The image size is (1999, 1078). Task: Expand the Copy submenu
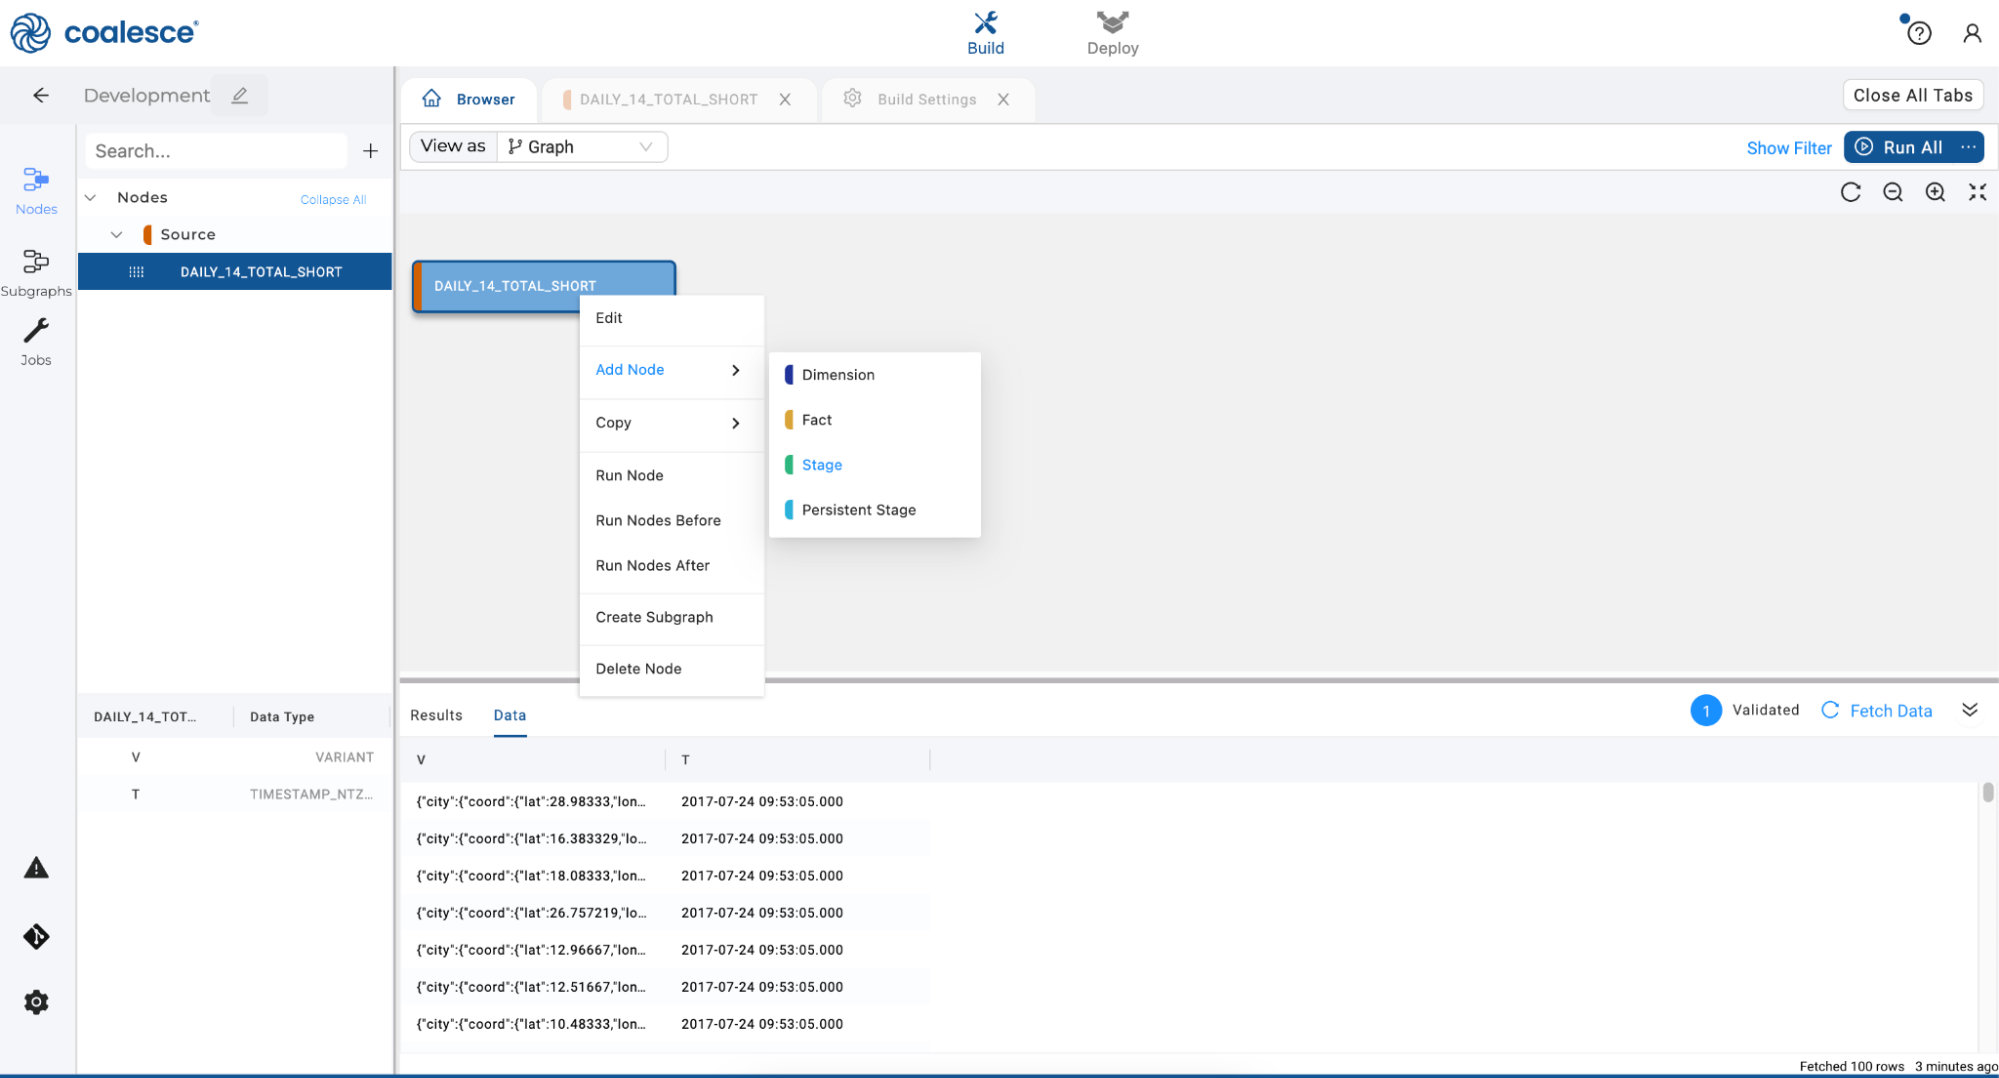click(670, 423)
